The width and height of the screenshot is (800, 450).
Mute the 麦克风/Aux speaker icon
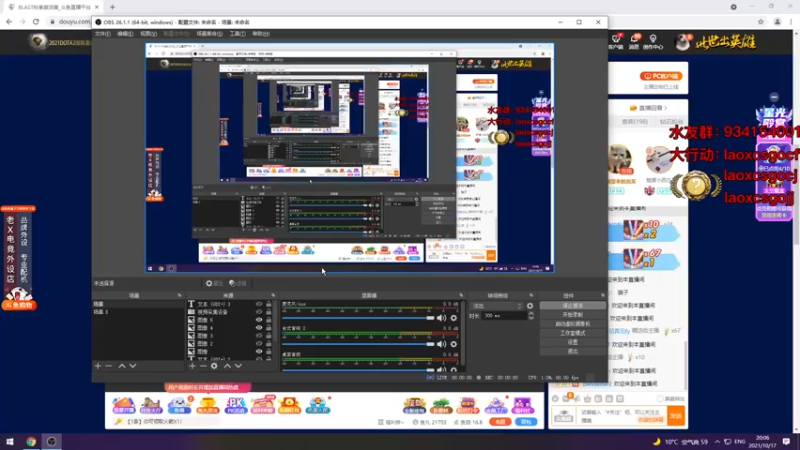pyautogui.click(x=441, y=318)
